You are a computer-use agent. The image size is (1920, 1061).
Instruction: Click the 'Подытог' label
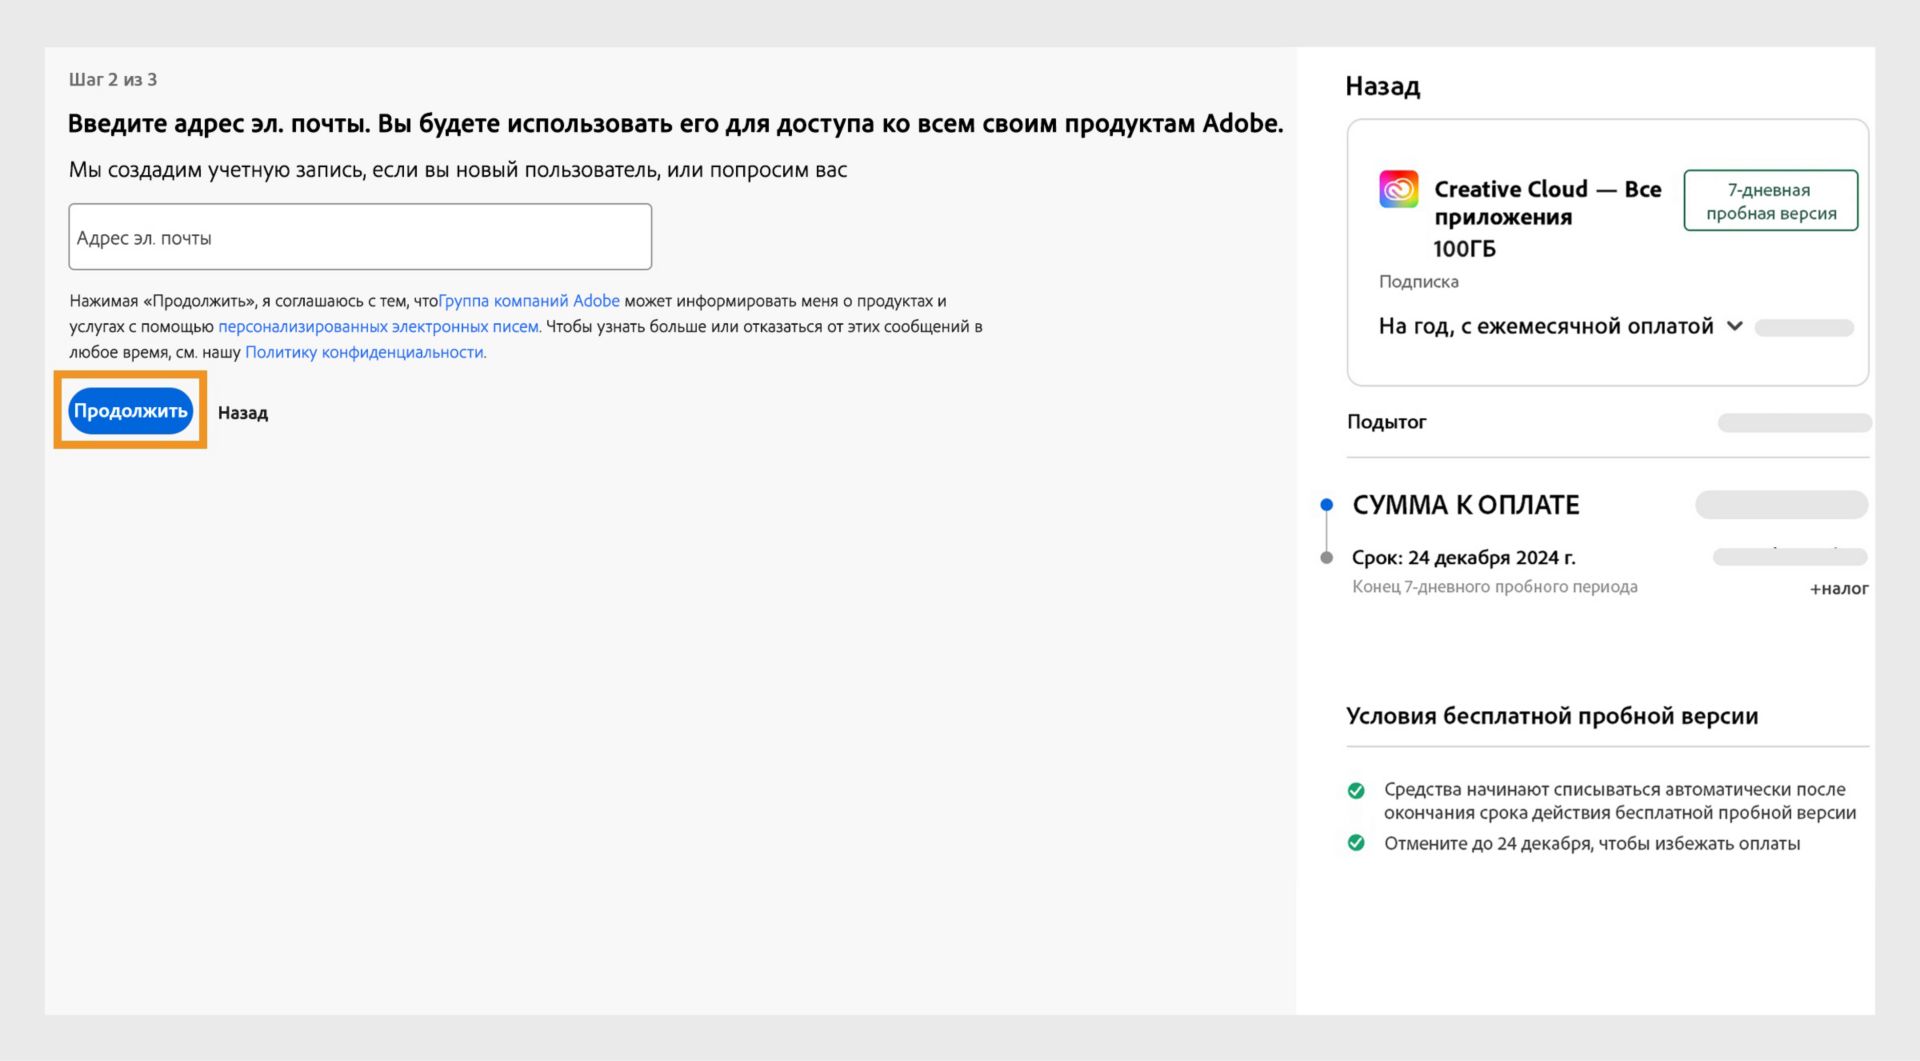(x=1386, y=422)
